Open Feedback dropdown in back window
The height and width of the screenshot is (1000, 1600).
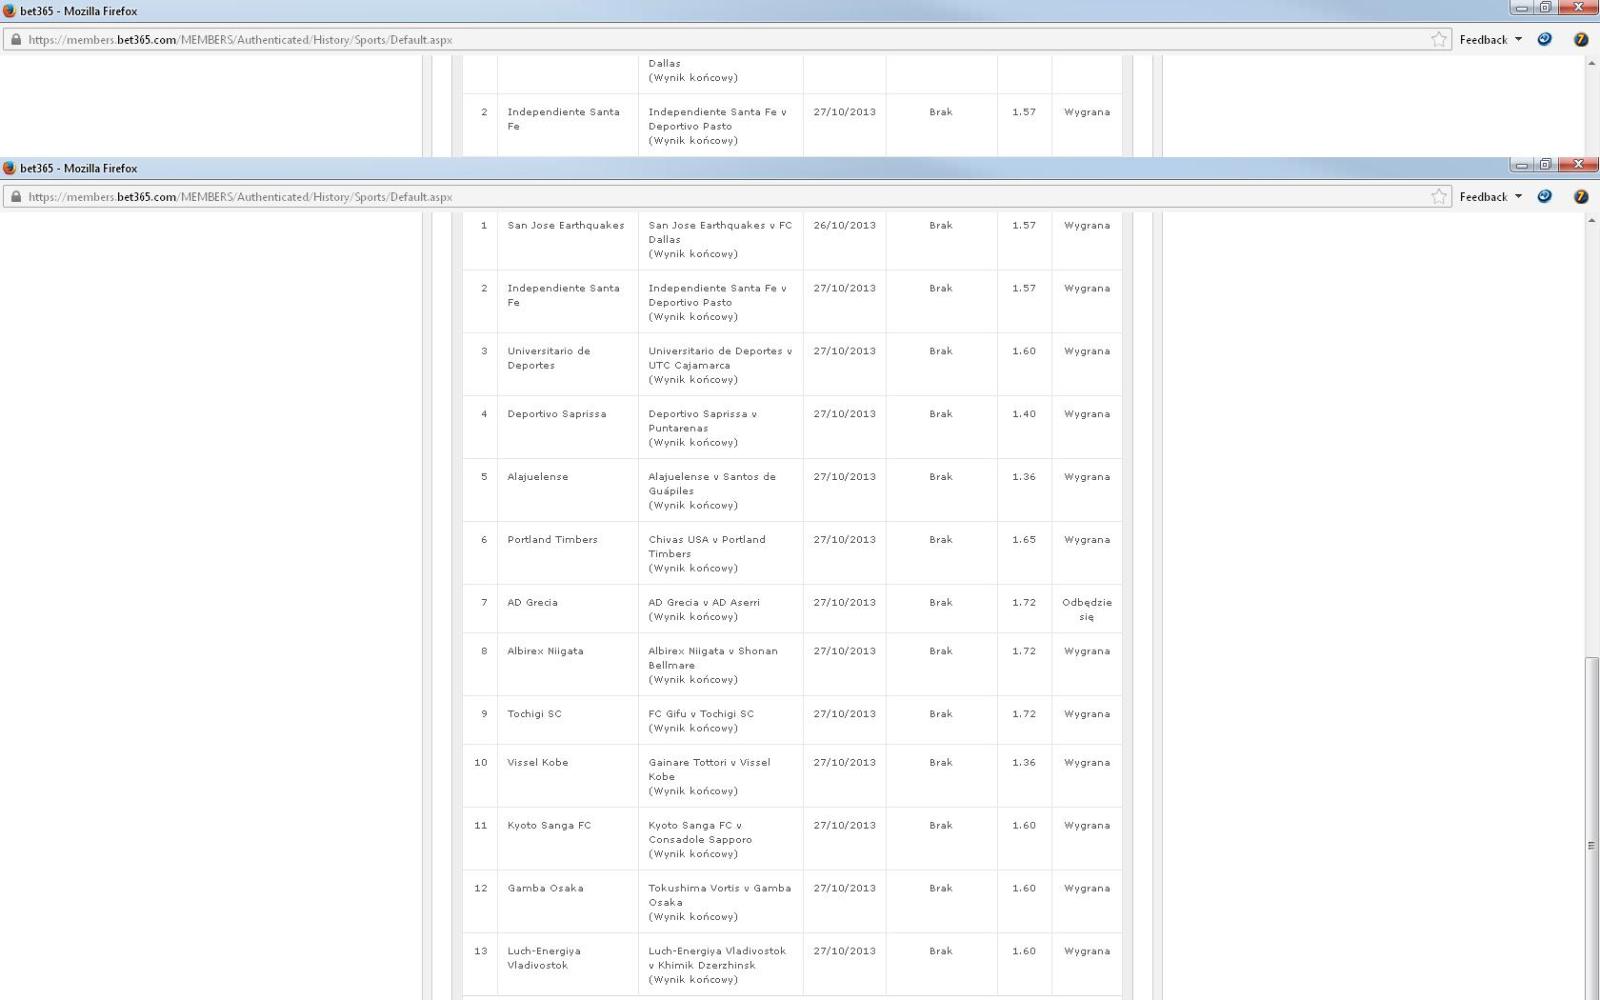[1490, 40]
